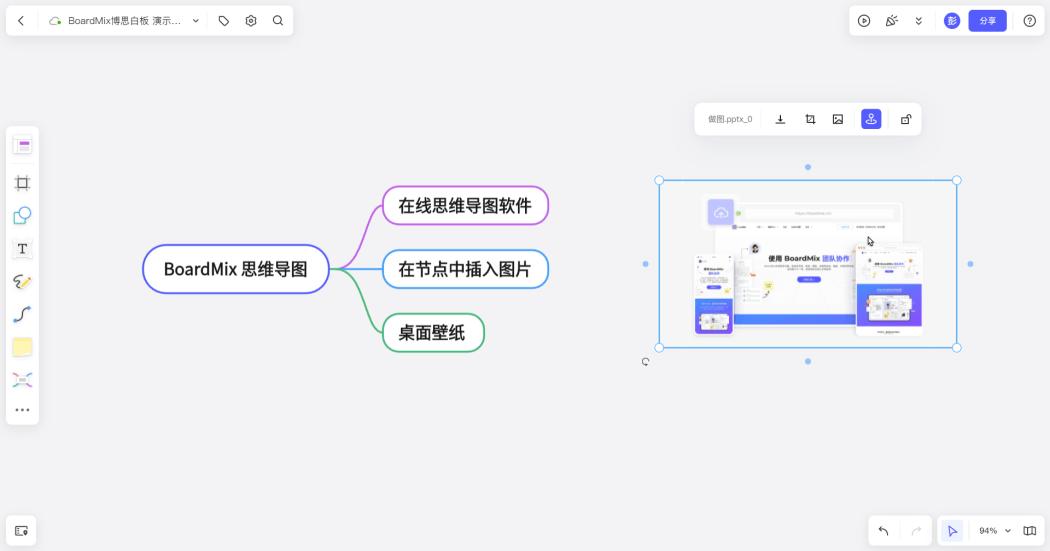This screenshot has width=1050, height=551.
Task: Download the selected image
Action: coord(780,119)
